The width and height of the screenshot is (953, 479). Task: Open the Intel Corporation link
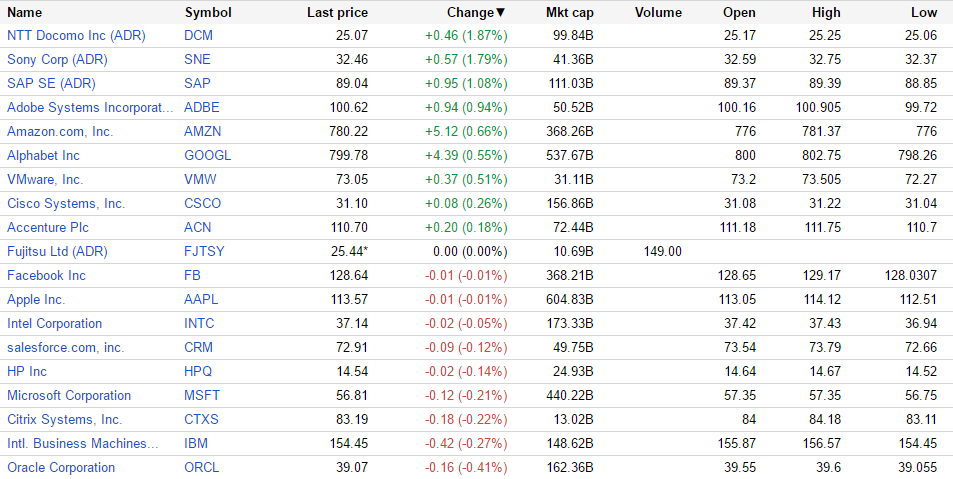tap(54, 323)
